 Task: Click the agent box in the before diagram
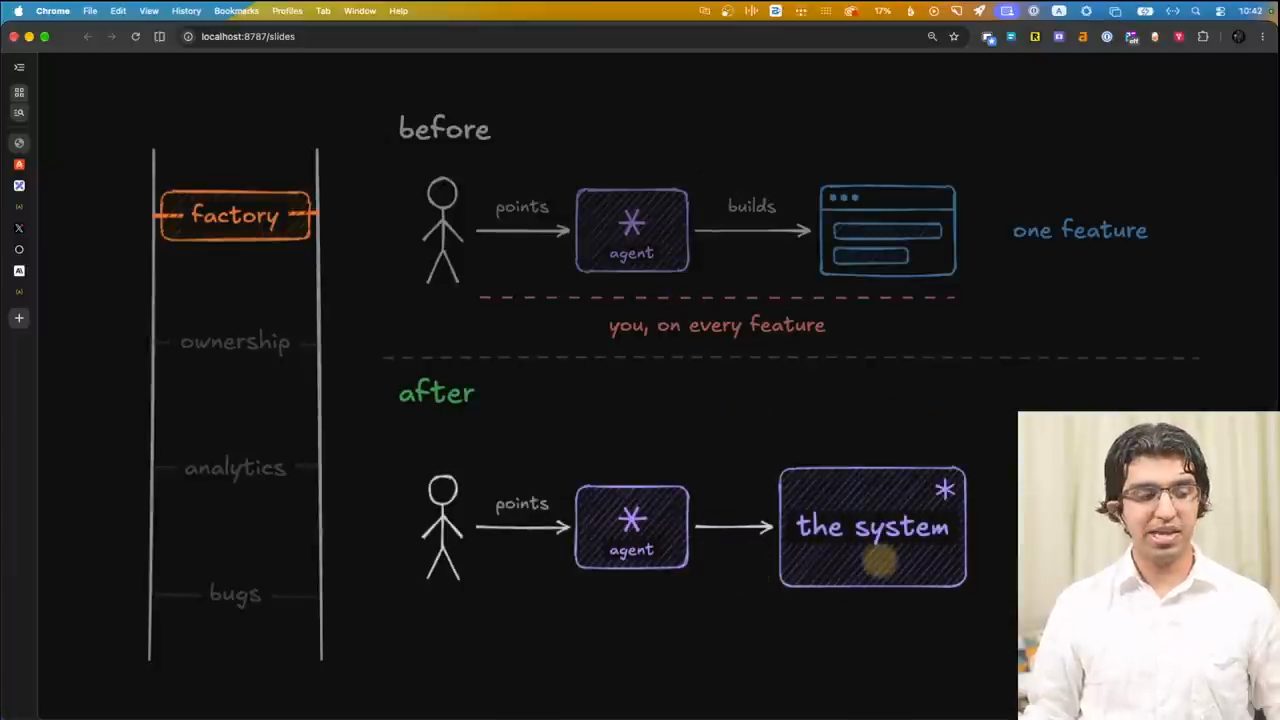[632, 231]
